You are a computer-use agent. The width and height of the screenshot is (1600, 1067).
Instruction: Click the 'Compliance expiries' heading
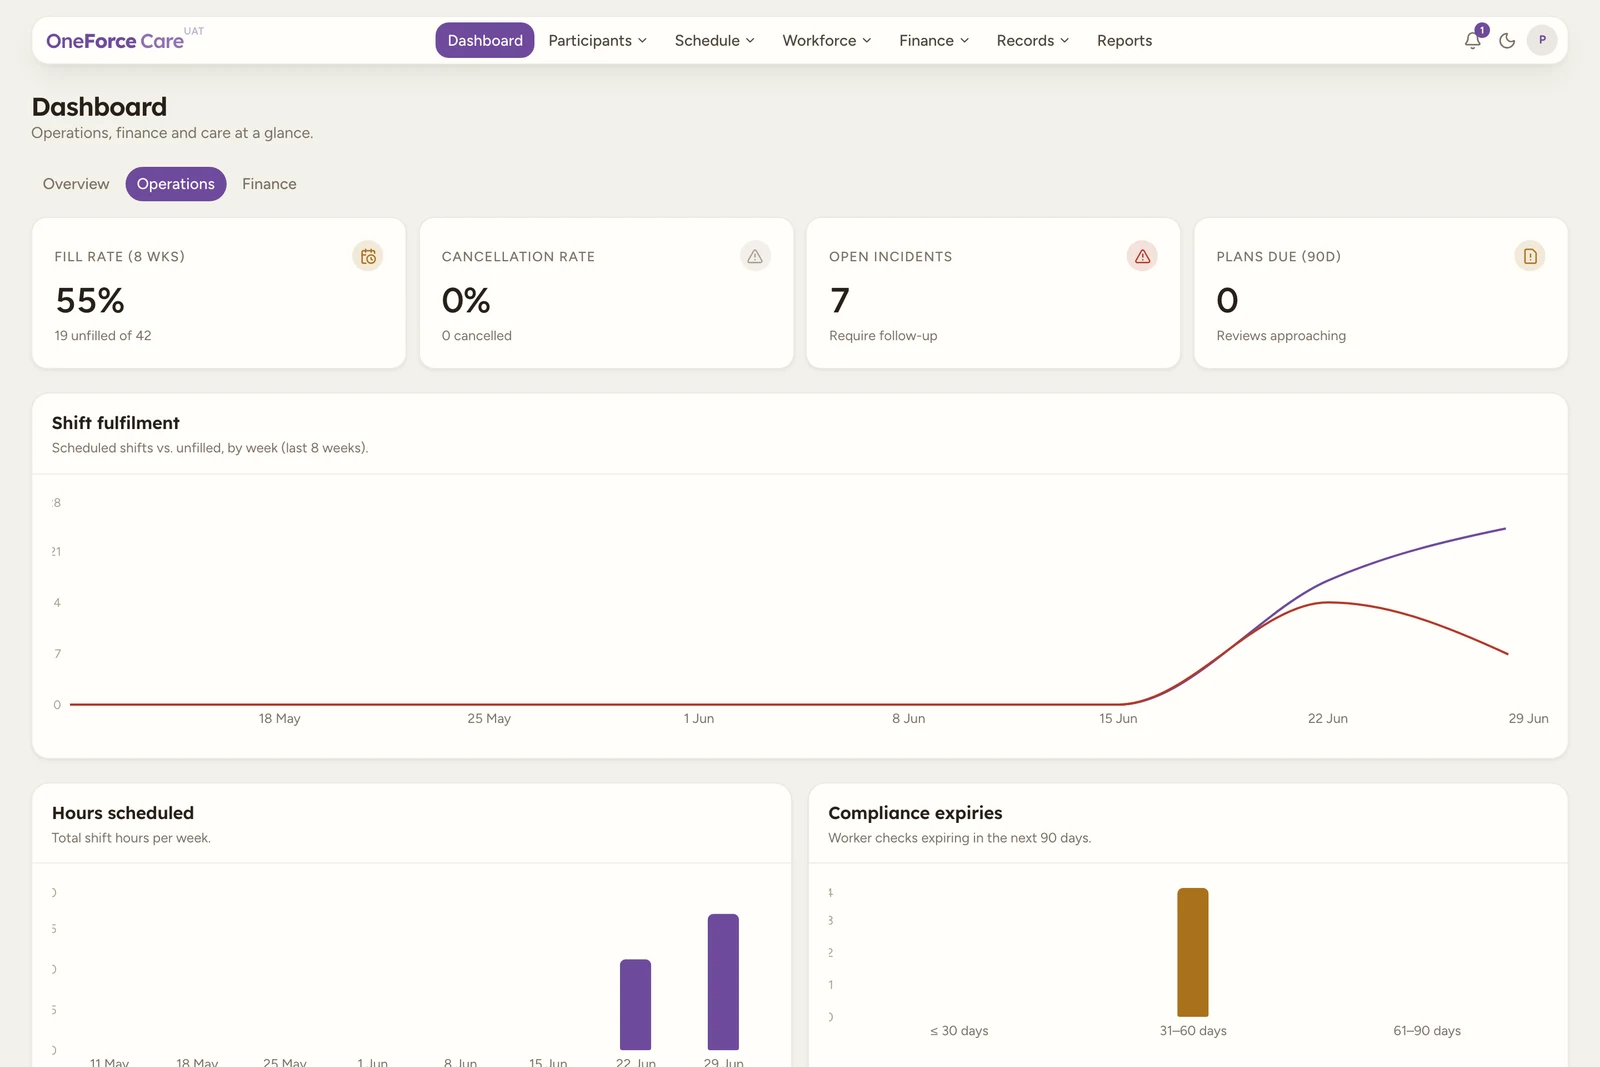click(915, 813)
